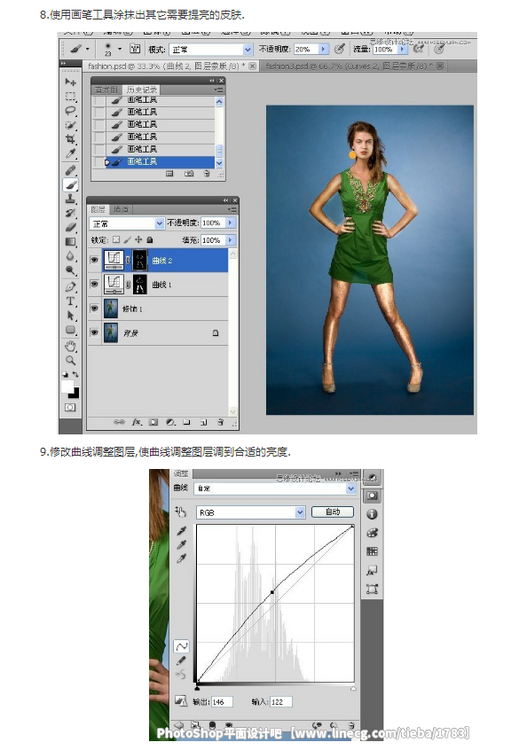519x750 pixels.
Task: Switch to fashion3.psd document tab
Action: click(355, 66)
